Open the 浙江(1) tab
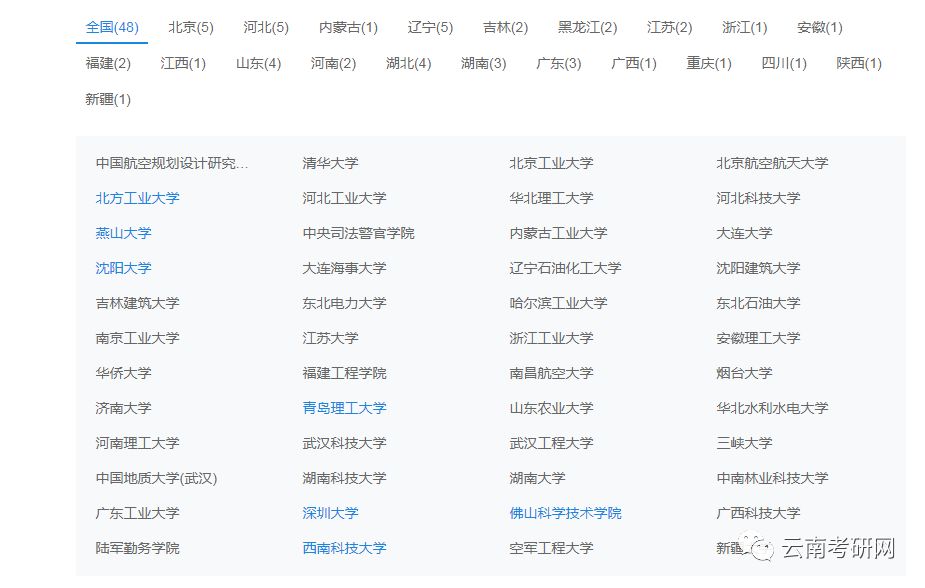 tap(744, 27)
